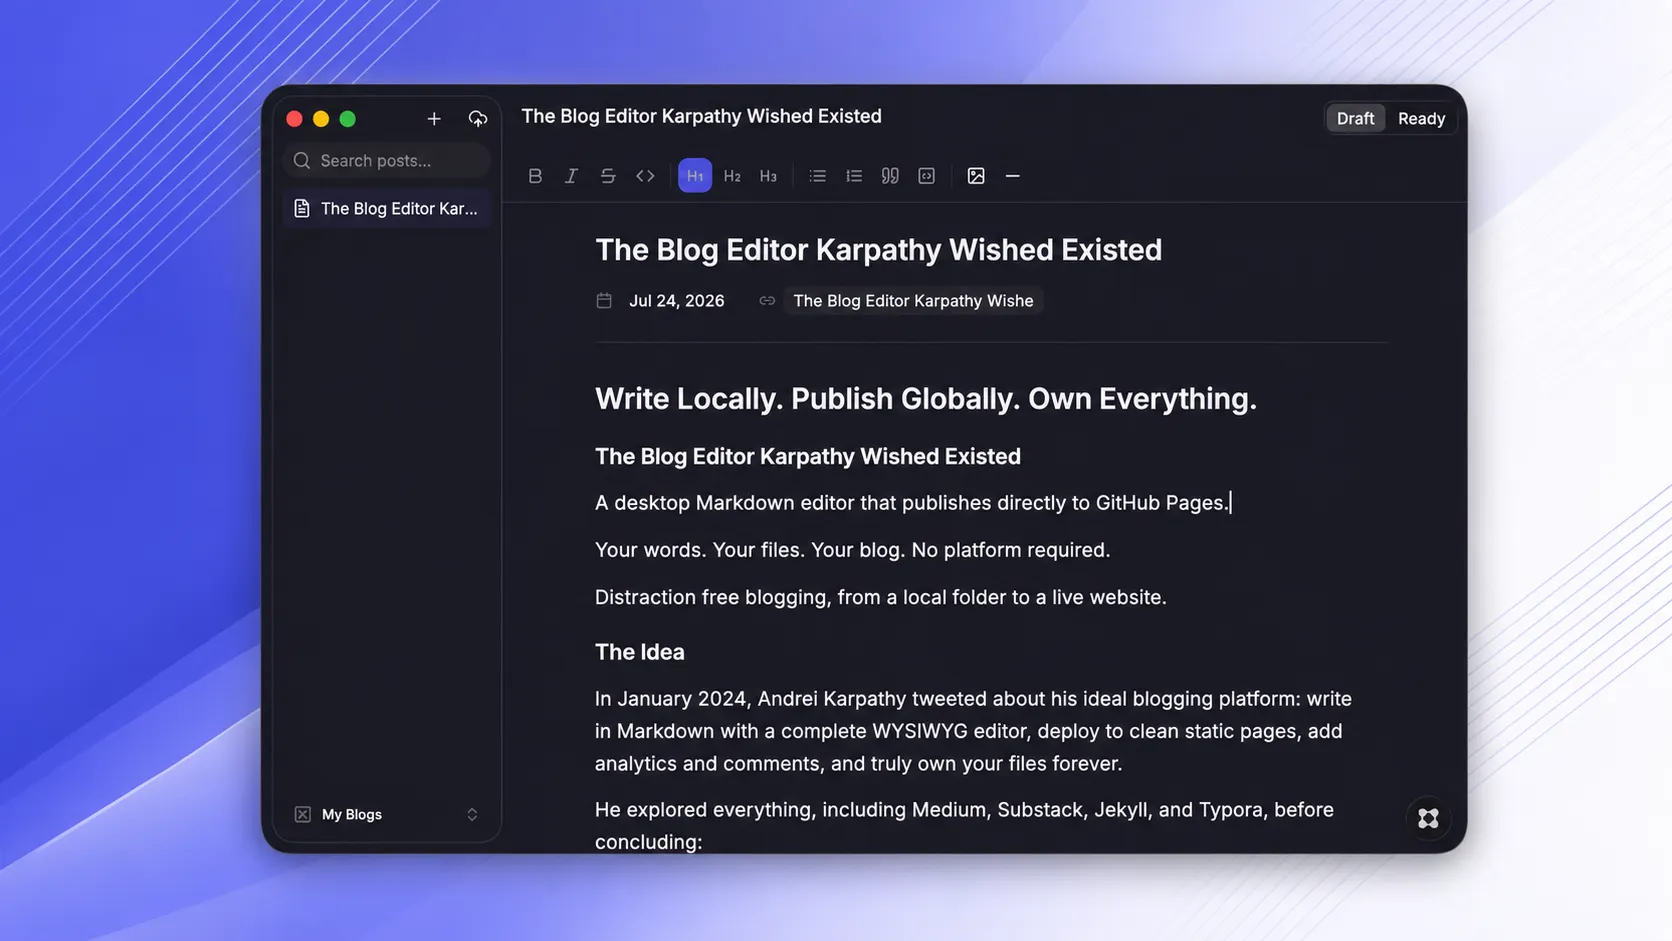Select the post 'The Blog Editor Kar...' in sidebar
Viewport: 1672px width, 941px height.
point(387,208)
